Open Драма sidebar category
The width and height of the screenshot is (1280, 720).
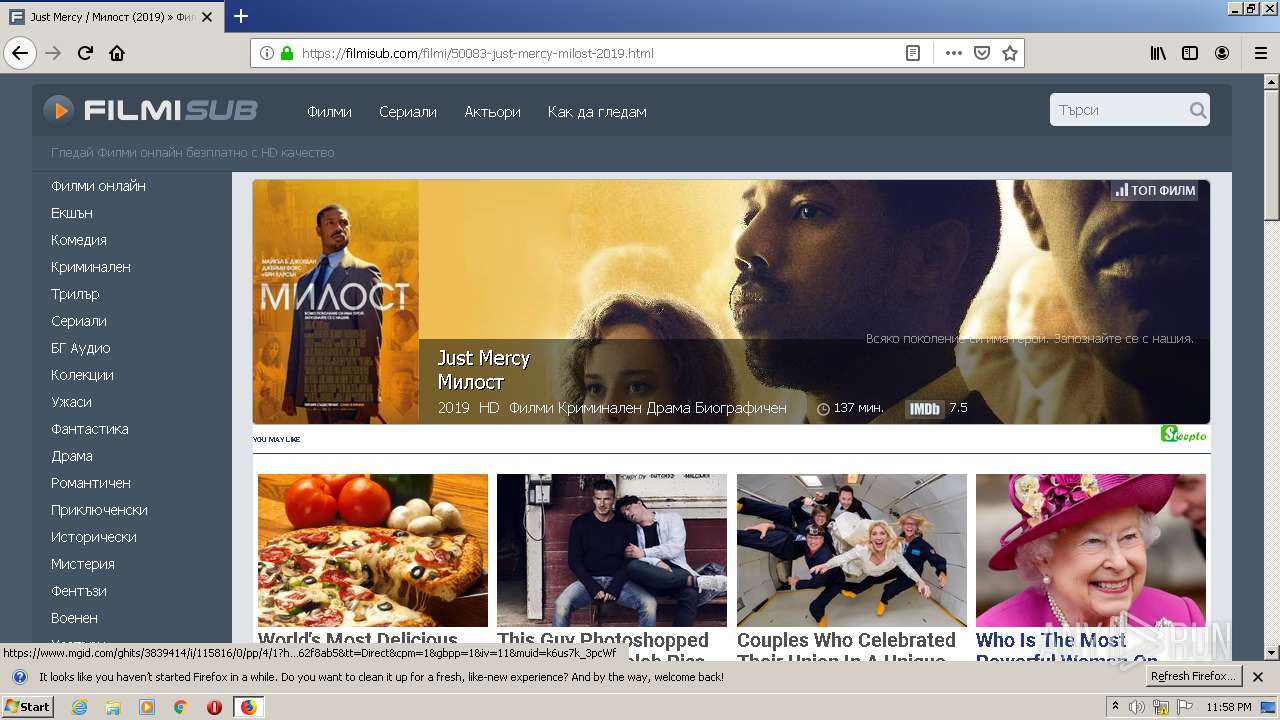click(x=72, y=456)
